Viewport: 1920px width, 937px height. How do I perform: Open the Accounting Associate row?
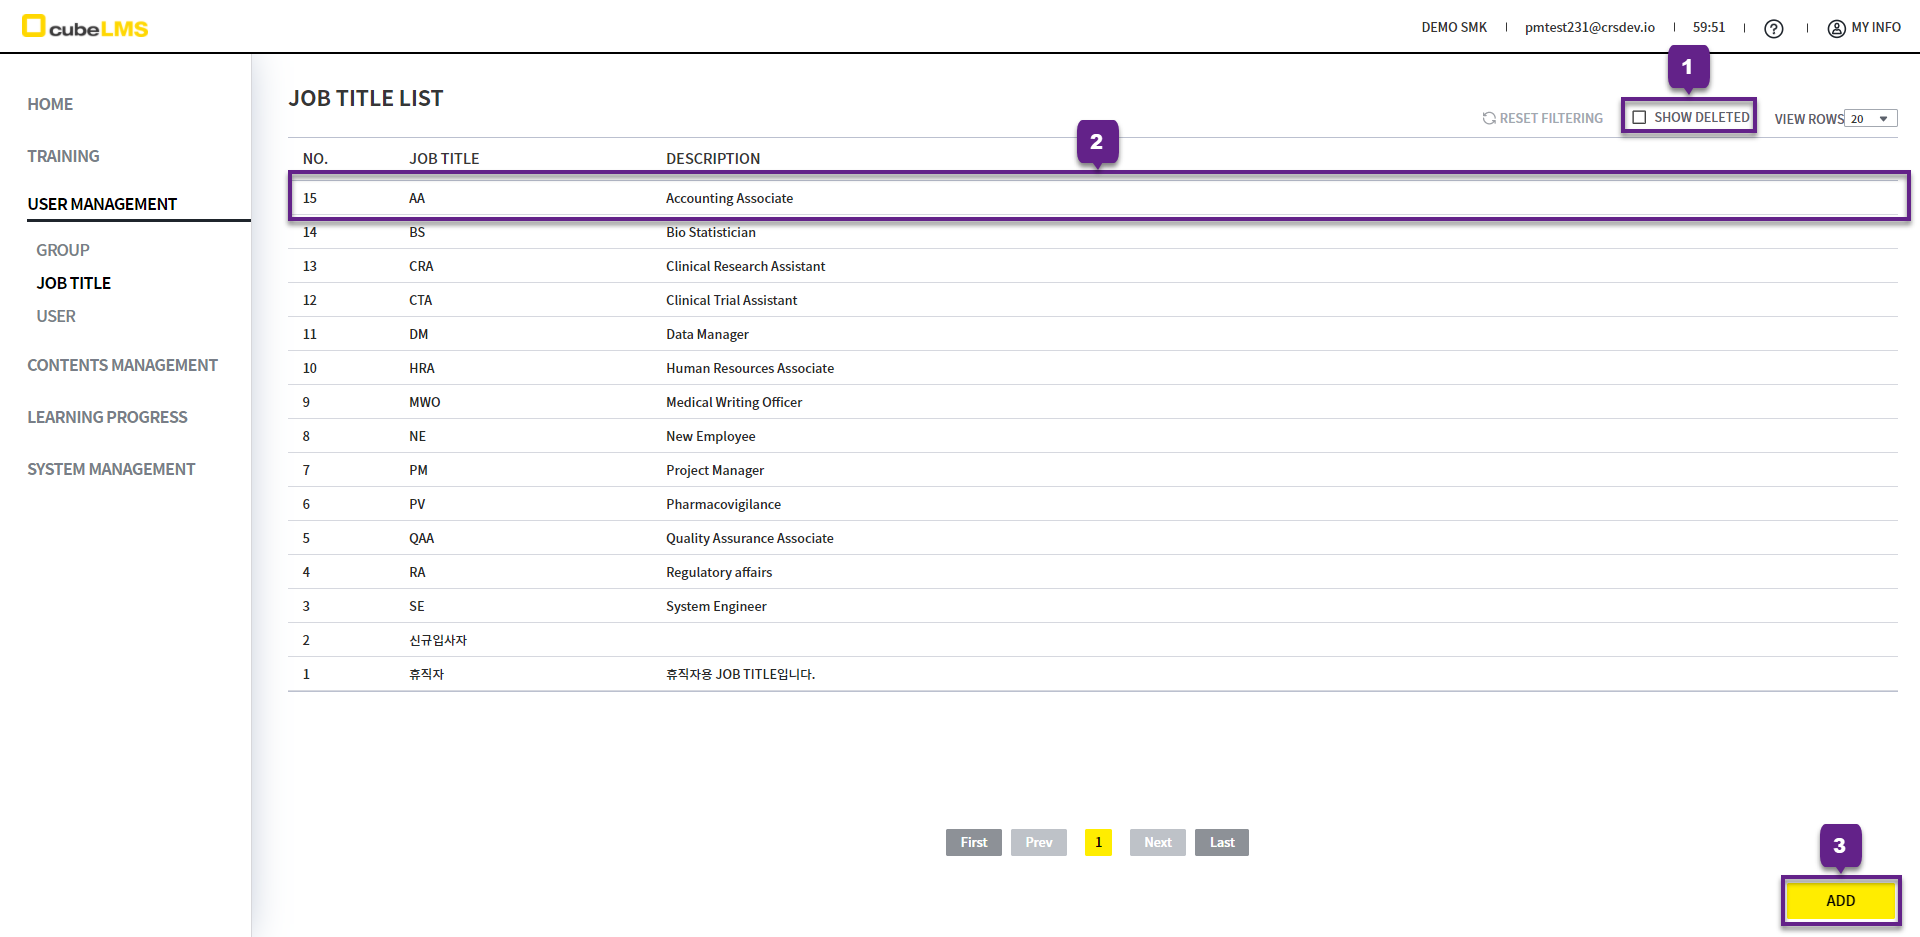click(729, 198)
